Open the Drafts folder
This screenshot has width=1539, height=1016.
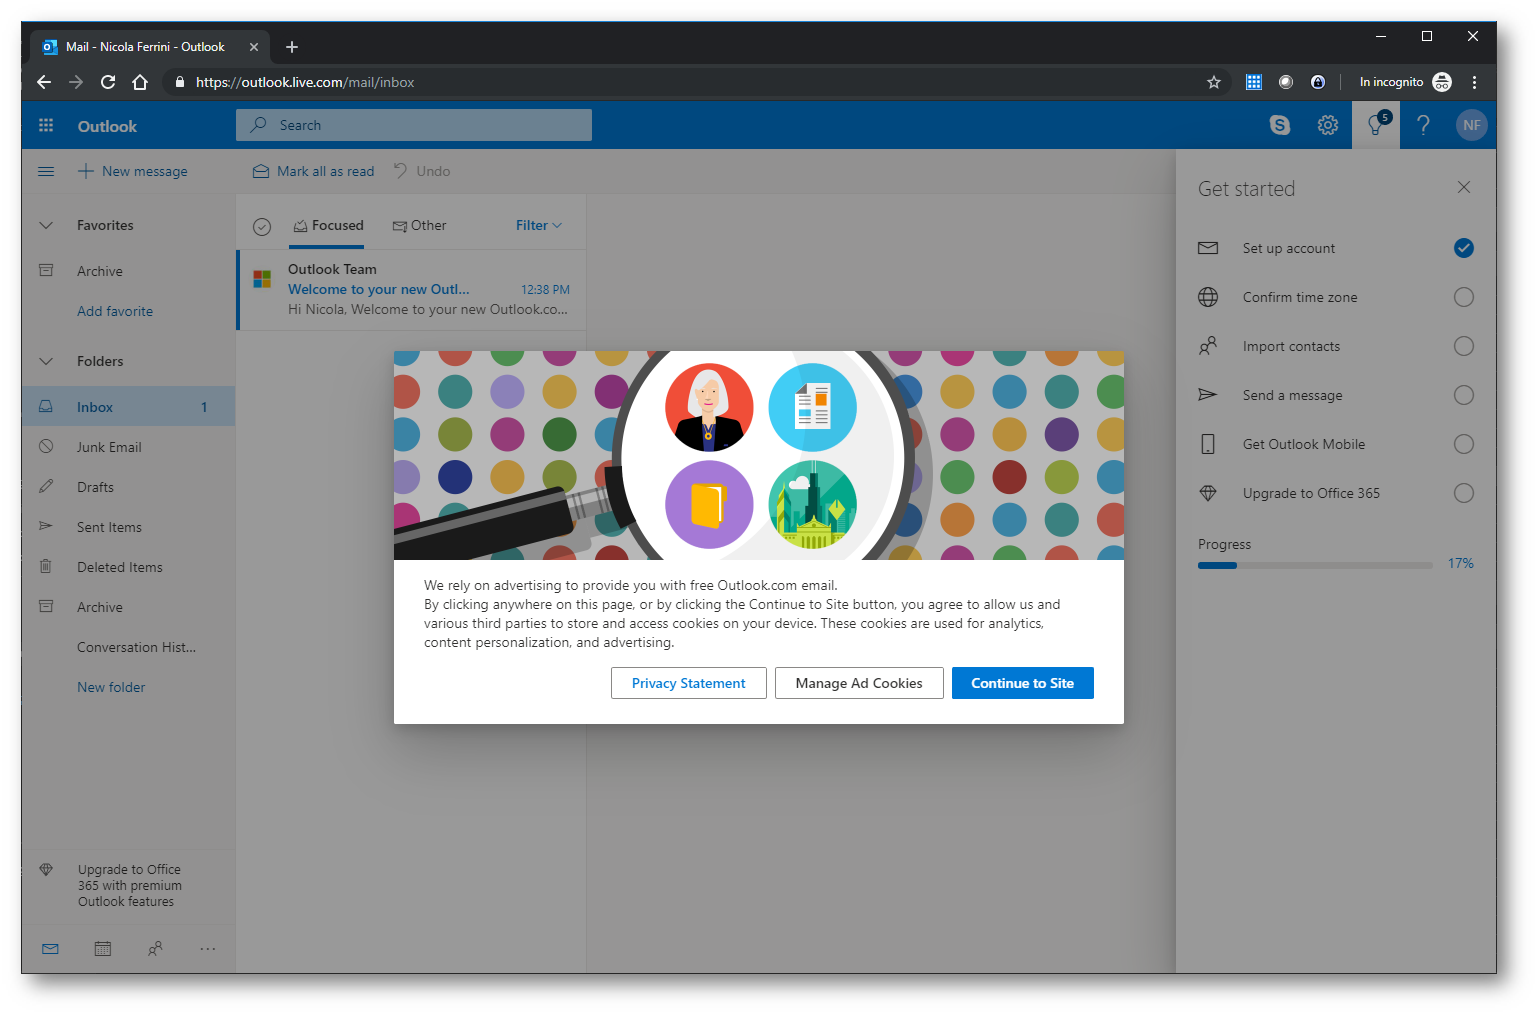point(128,487)
